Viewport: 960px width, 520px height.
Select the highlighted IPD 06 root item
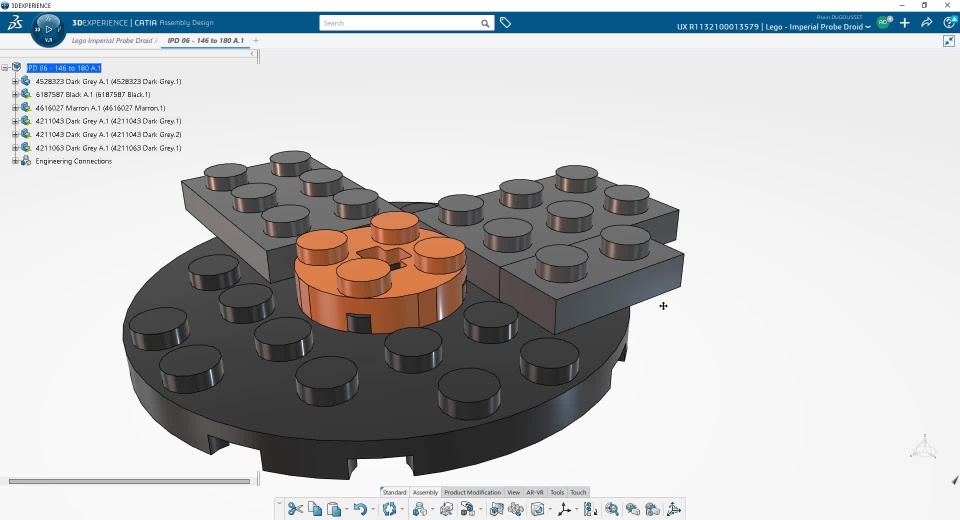pyautogui.click(x=64, y=68)
